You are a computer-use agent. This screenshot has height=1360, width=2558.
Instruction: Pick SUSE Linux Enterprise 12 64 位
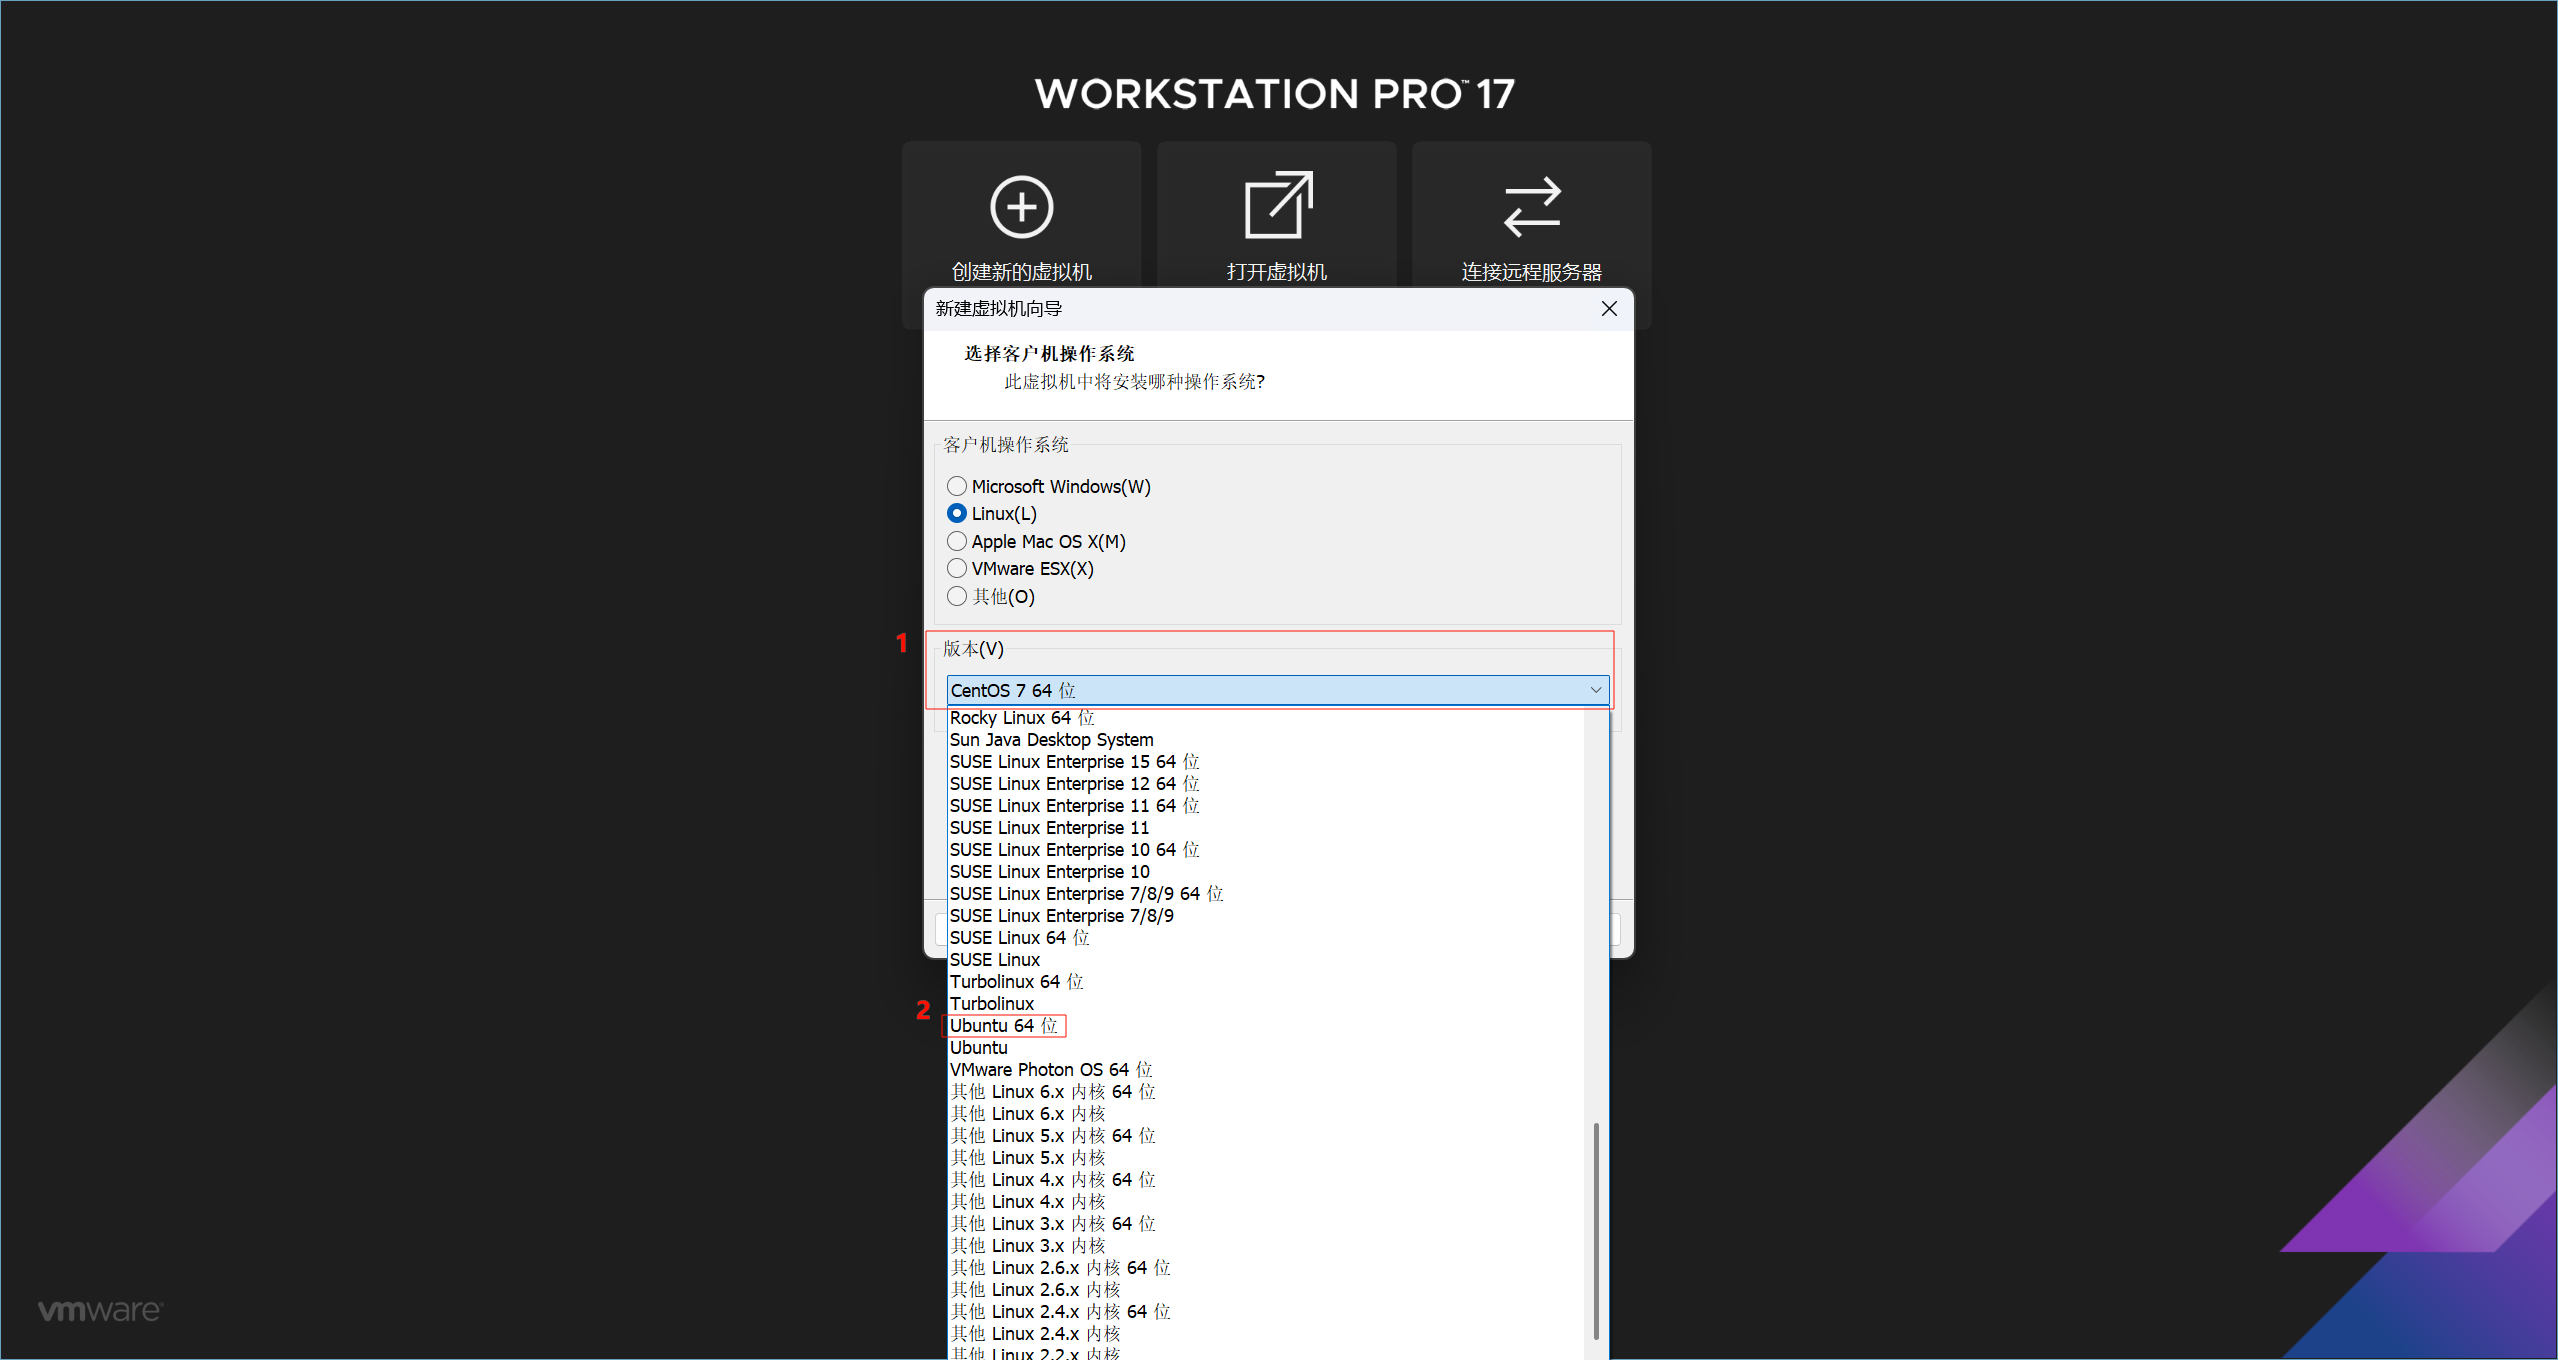[x=1265, y=784]
